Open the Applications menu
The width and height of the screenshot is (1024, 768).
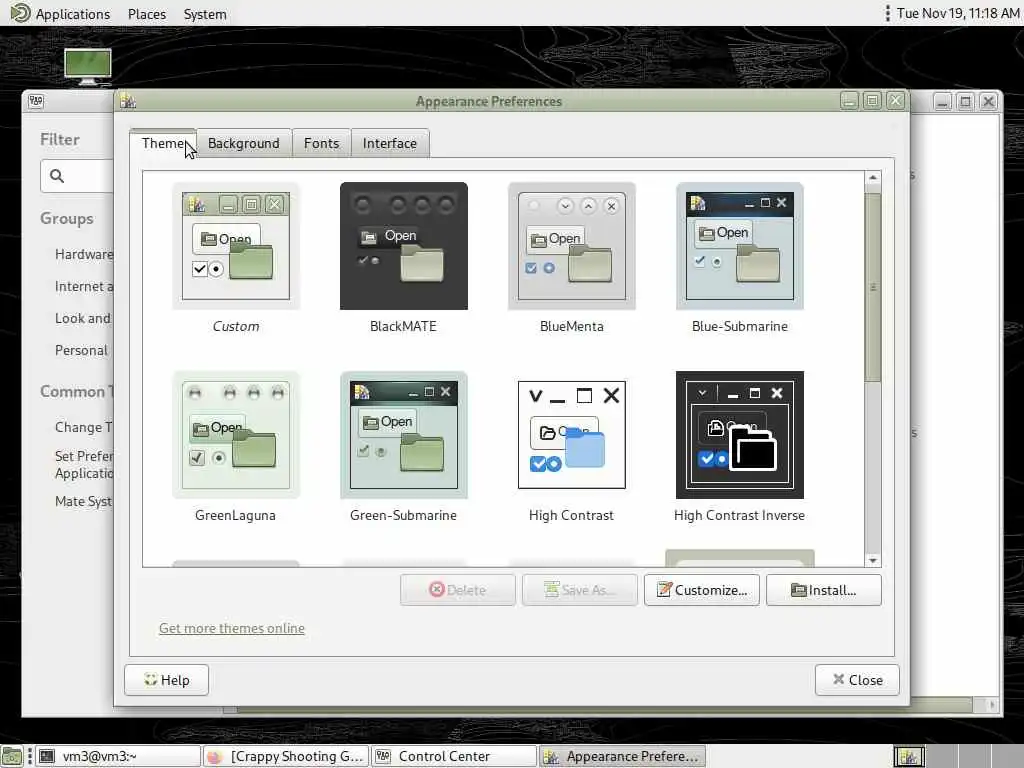(72, 14)
